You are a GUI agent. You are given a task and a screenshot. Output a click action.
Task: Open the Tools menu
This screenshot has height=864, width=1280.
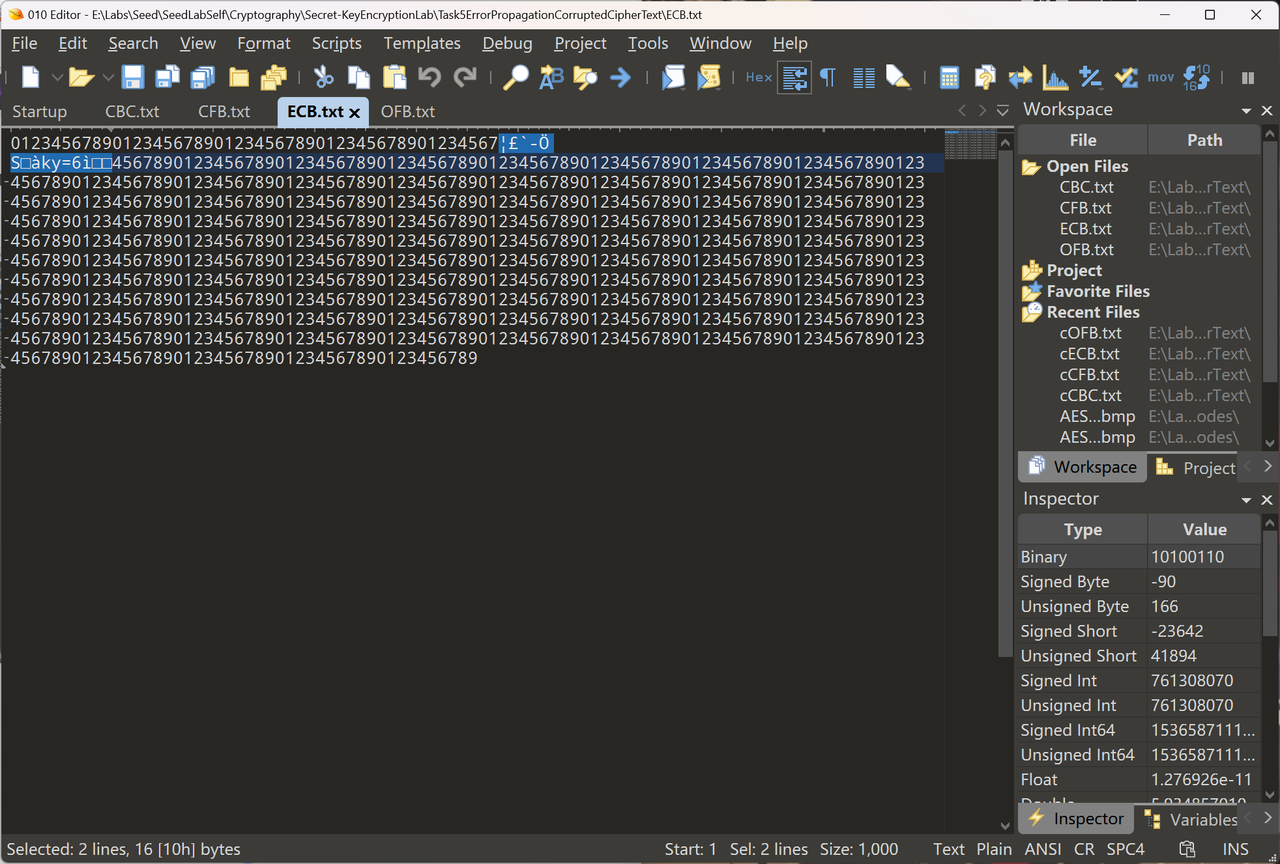pyautogui.click(x=648, y=43)
